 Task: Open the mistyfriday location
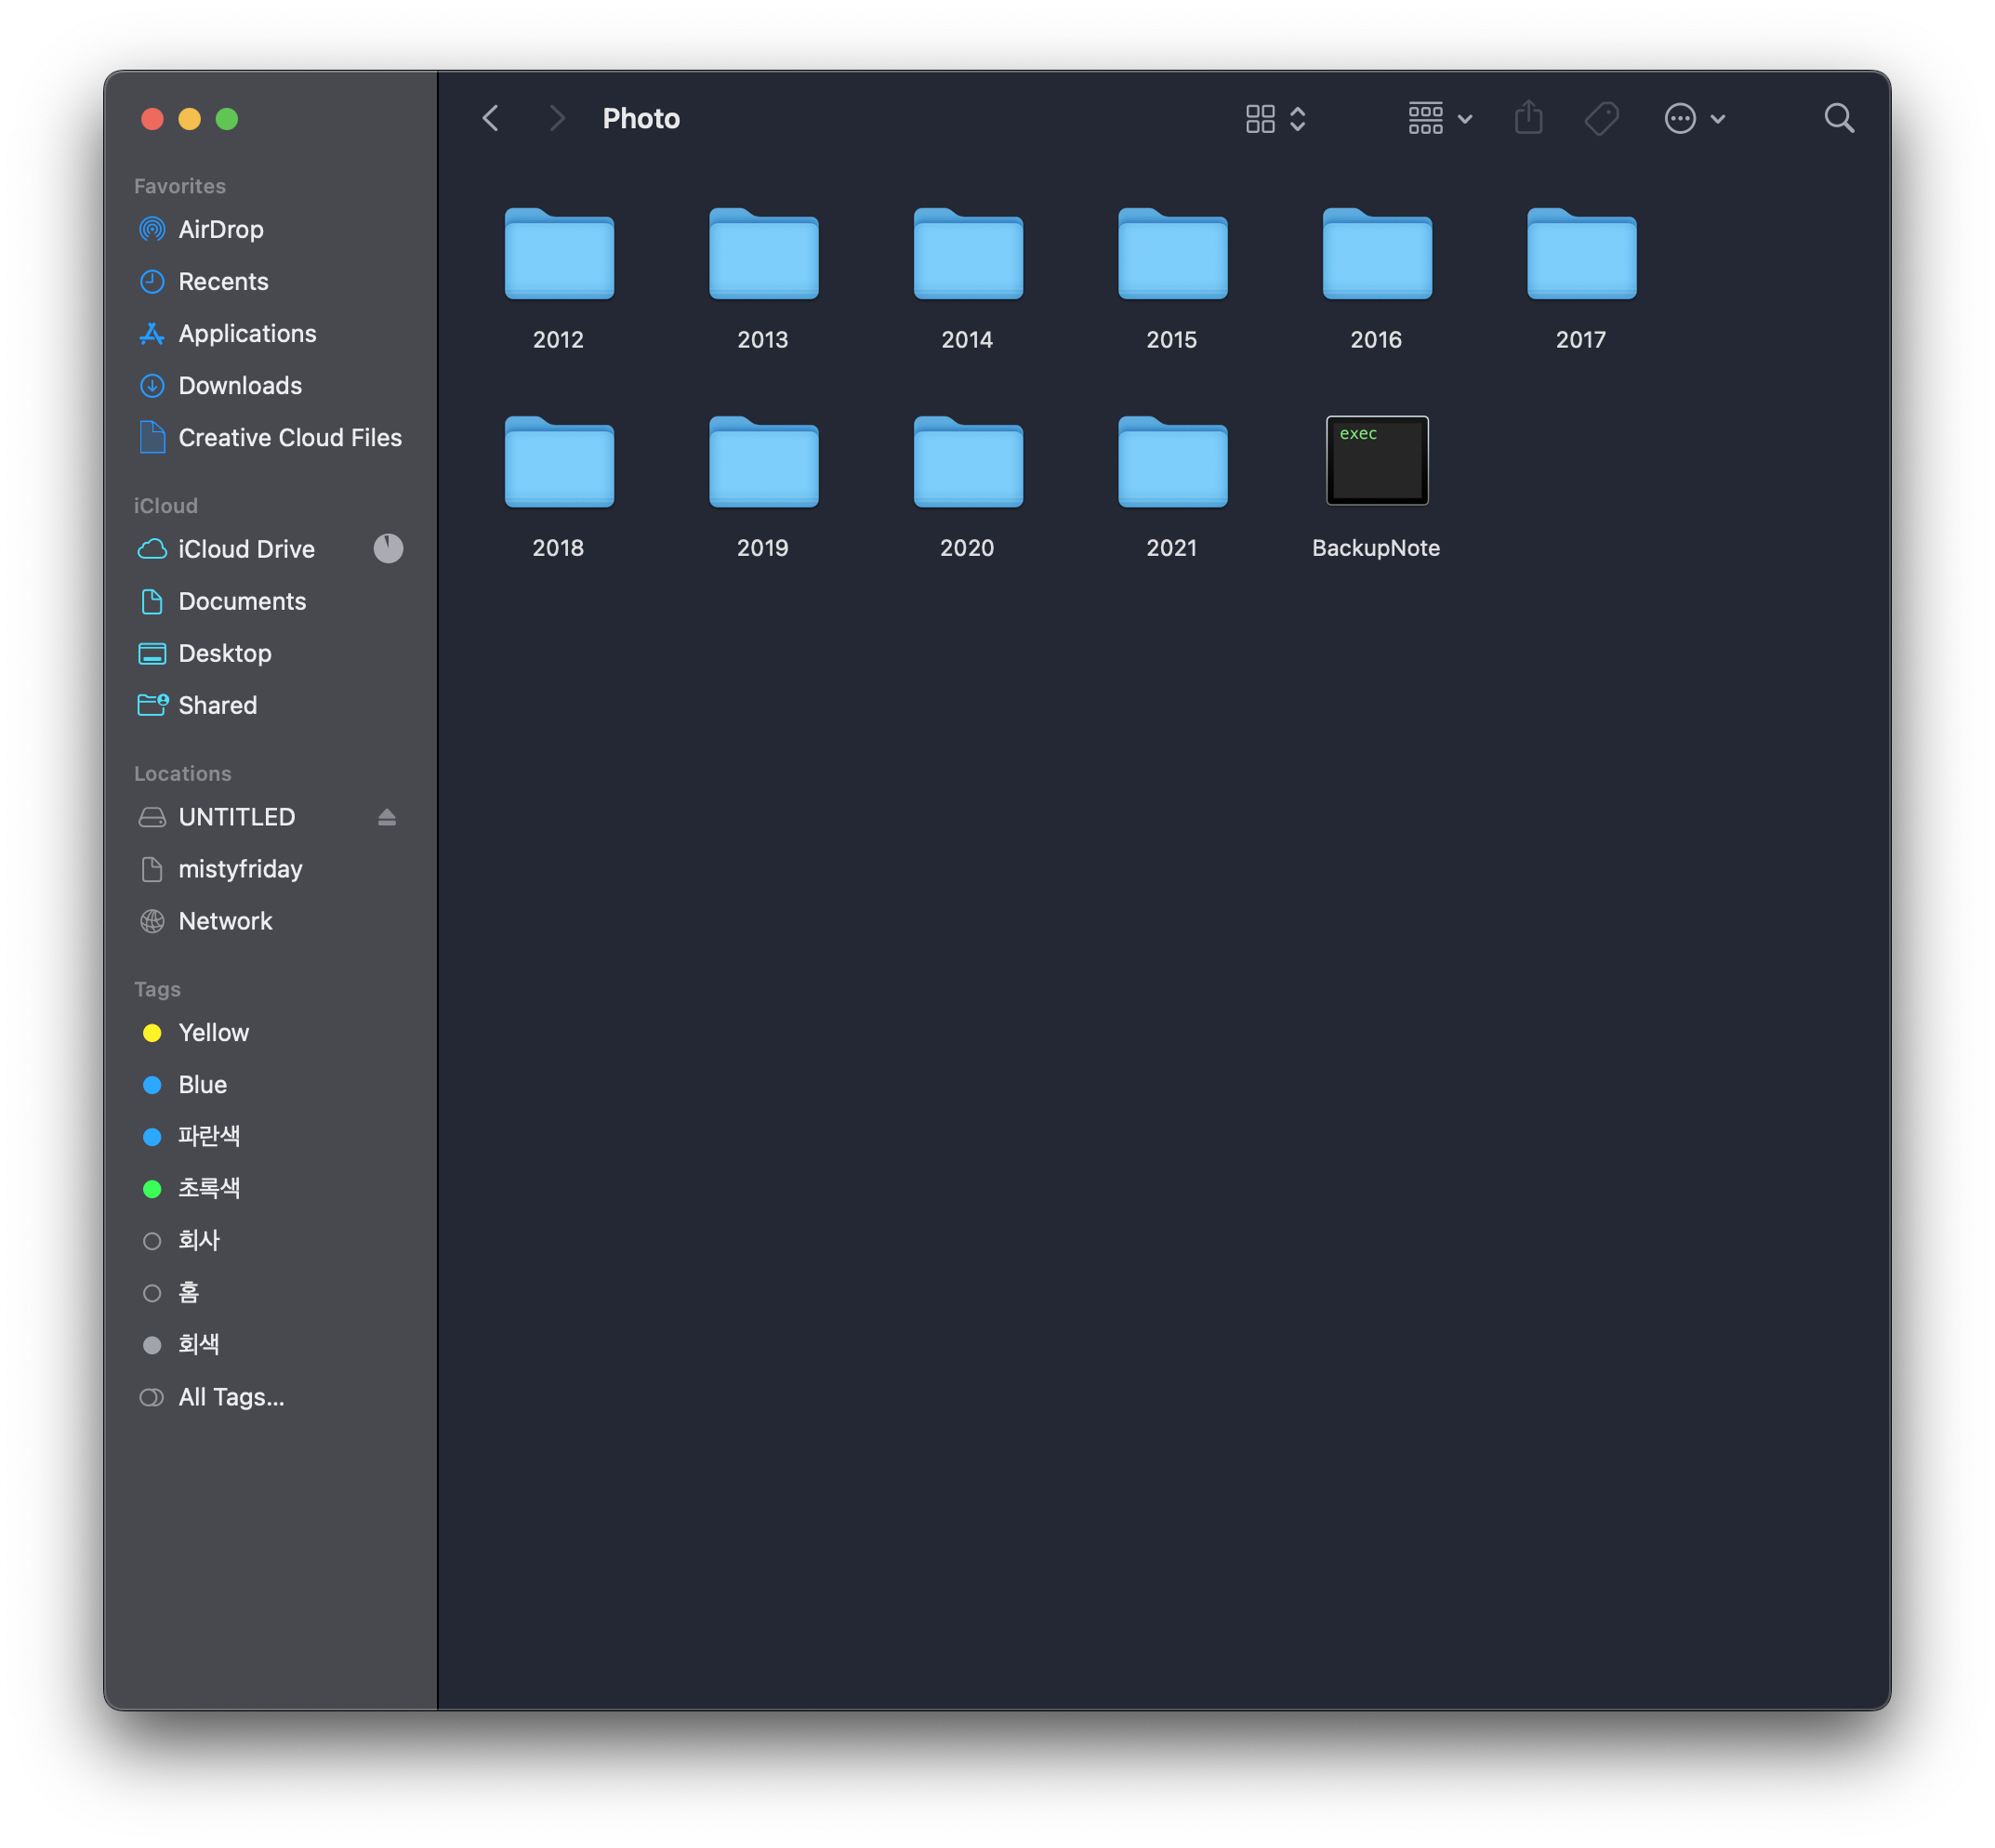pyautogui.click(x=239, y=869)
